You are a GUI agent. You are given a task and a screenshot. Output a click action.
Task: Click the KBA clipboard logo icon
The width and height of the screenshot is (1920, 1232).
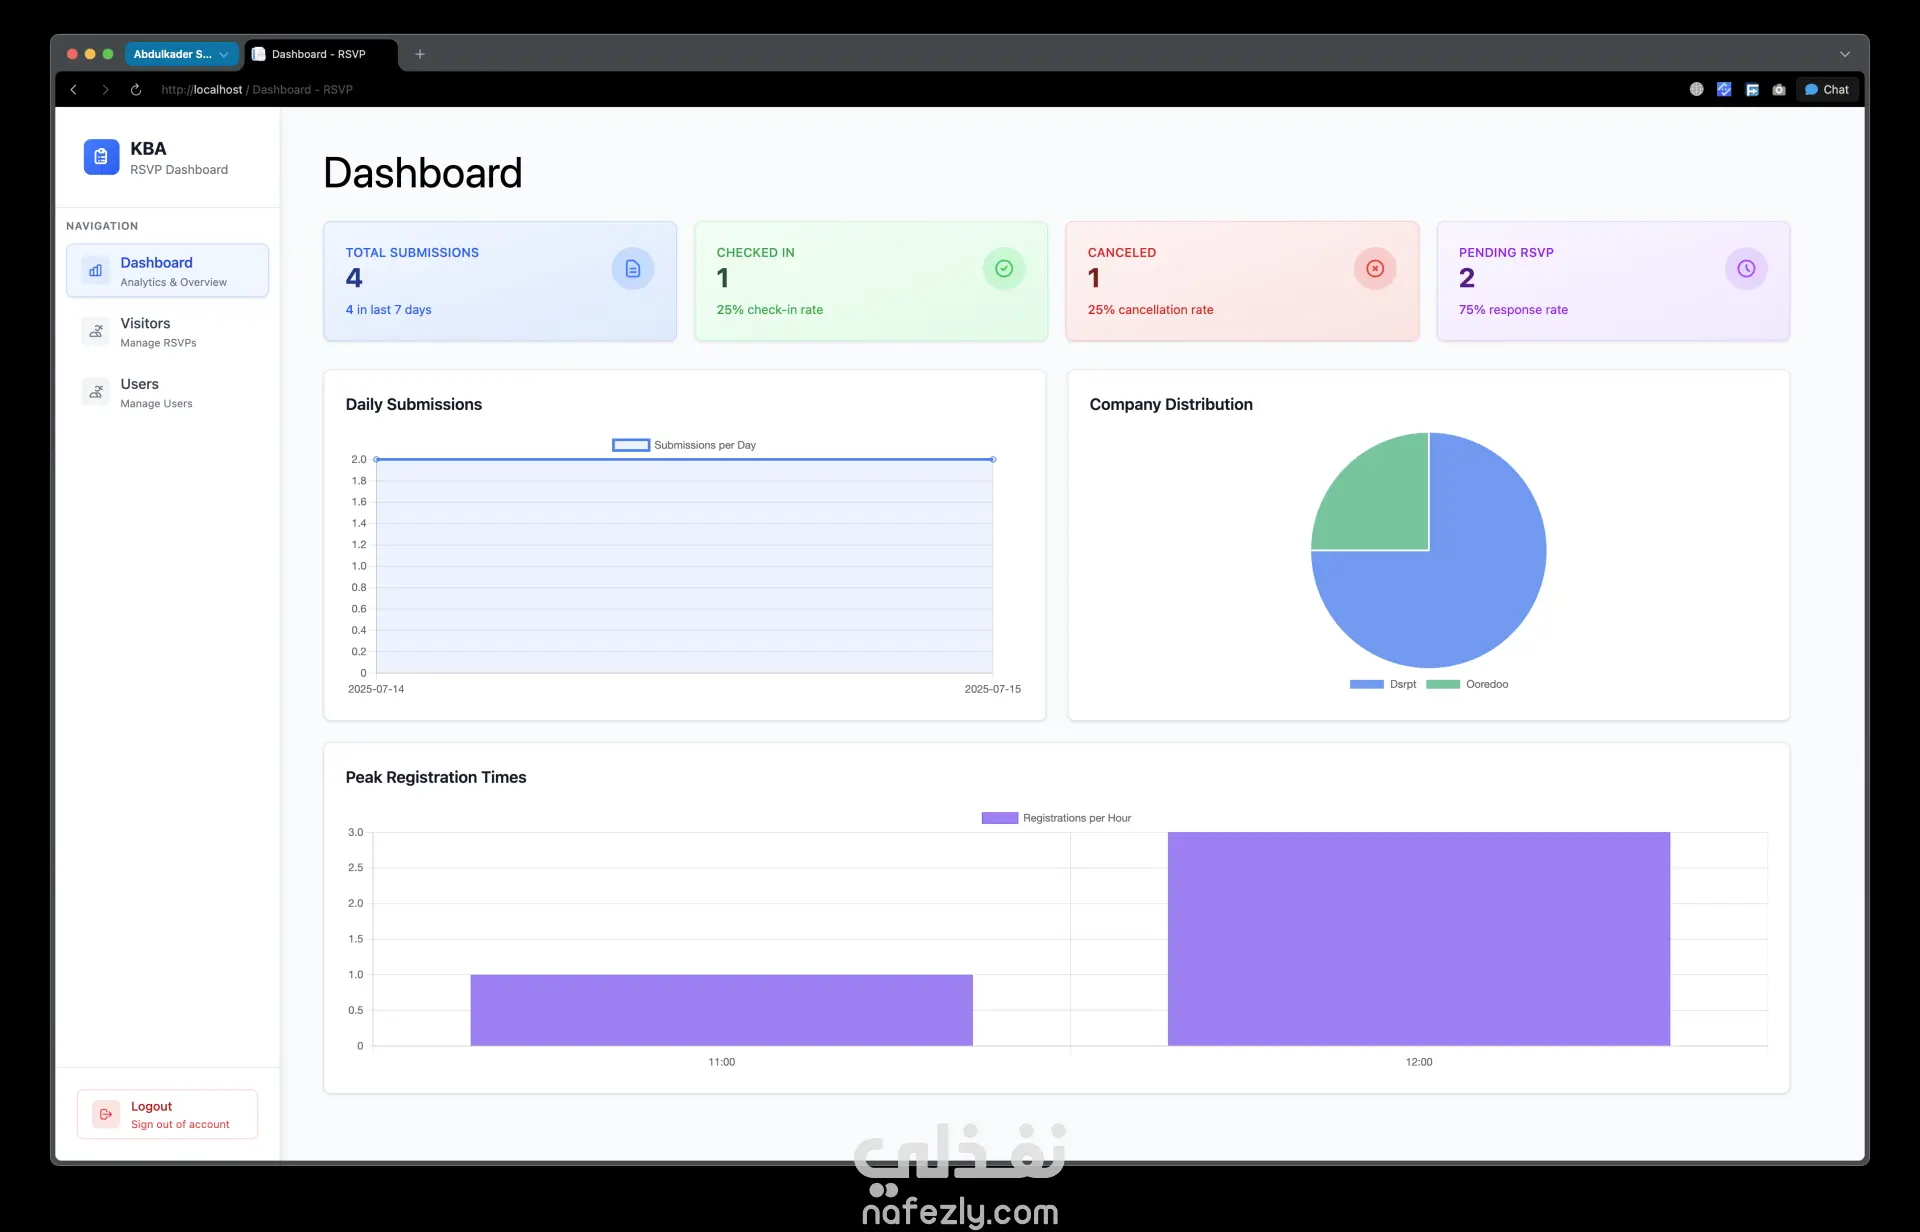tap(101, 157)
